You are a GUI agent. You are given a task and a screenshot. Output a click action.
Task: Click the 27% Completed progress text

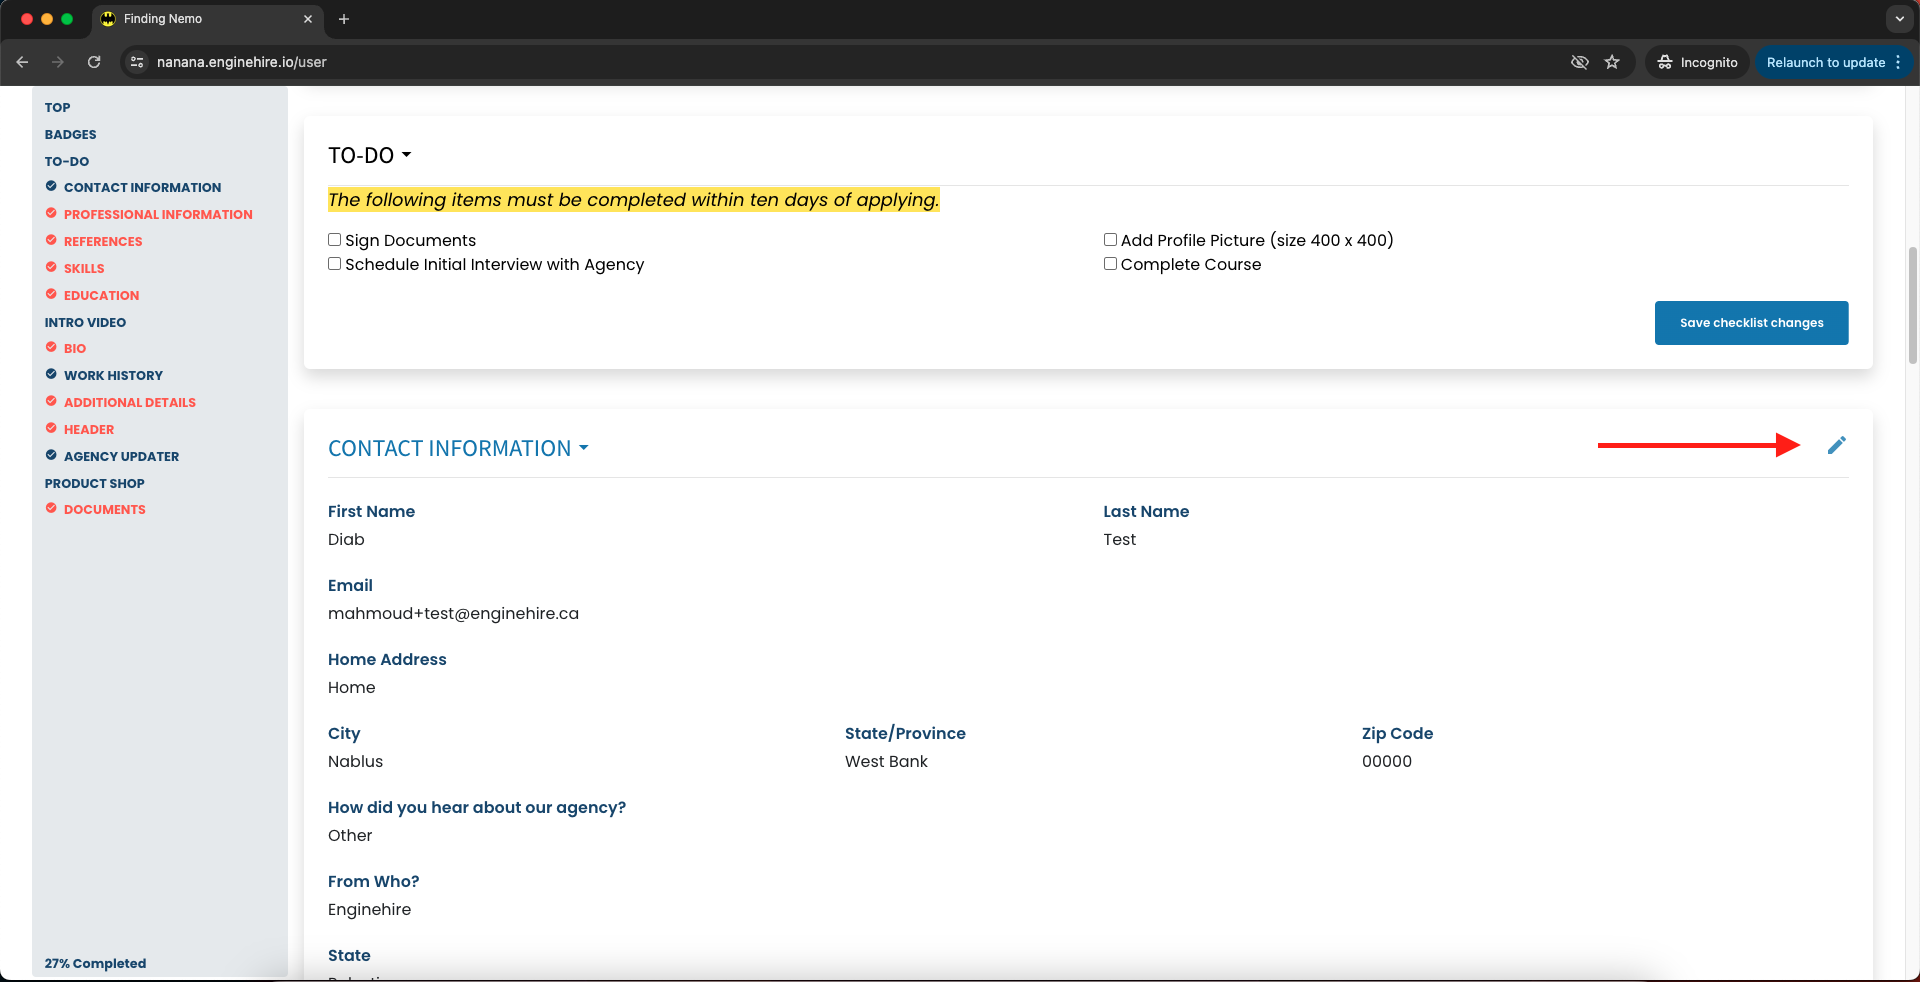coord(95,964)
